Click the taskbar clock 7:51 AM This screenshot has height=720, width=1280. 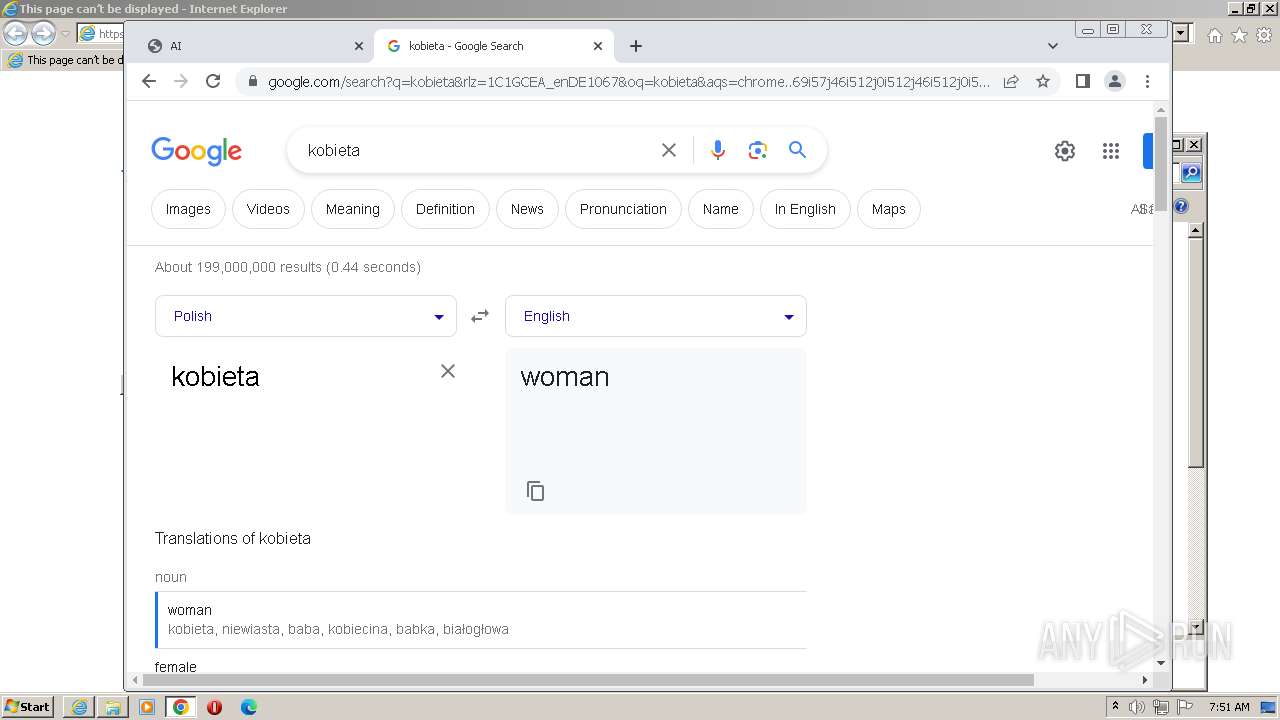(x=1229, y=707)
